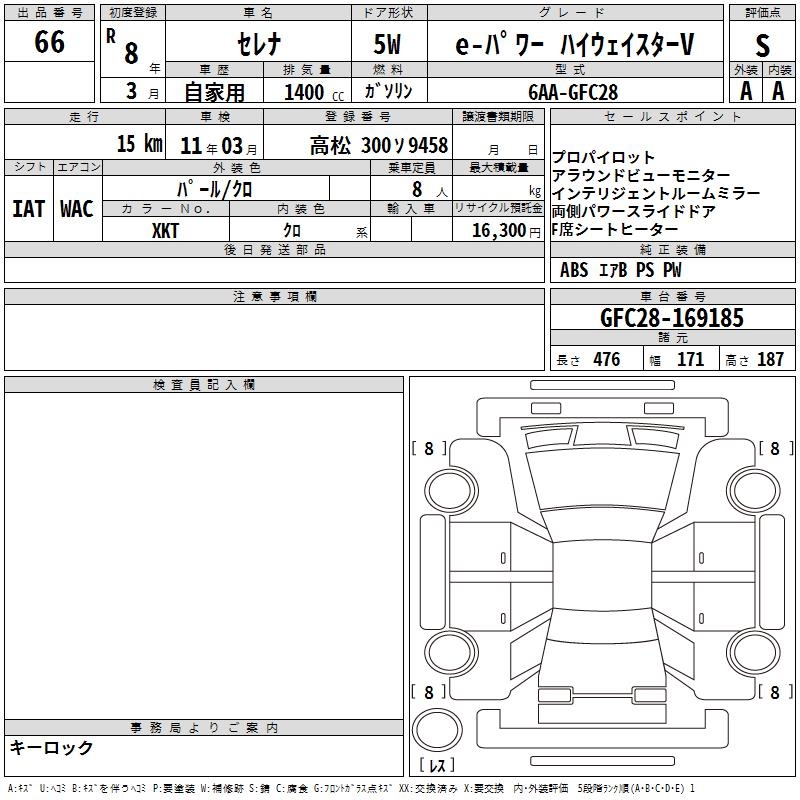Click the [レス] marker under the diagram
800x800 pixels.
440,765
